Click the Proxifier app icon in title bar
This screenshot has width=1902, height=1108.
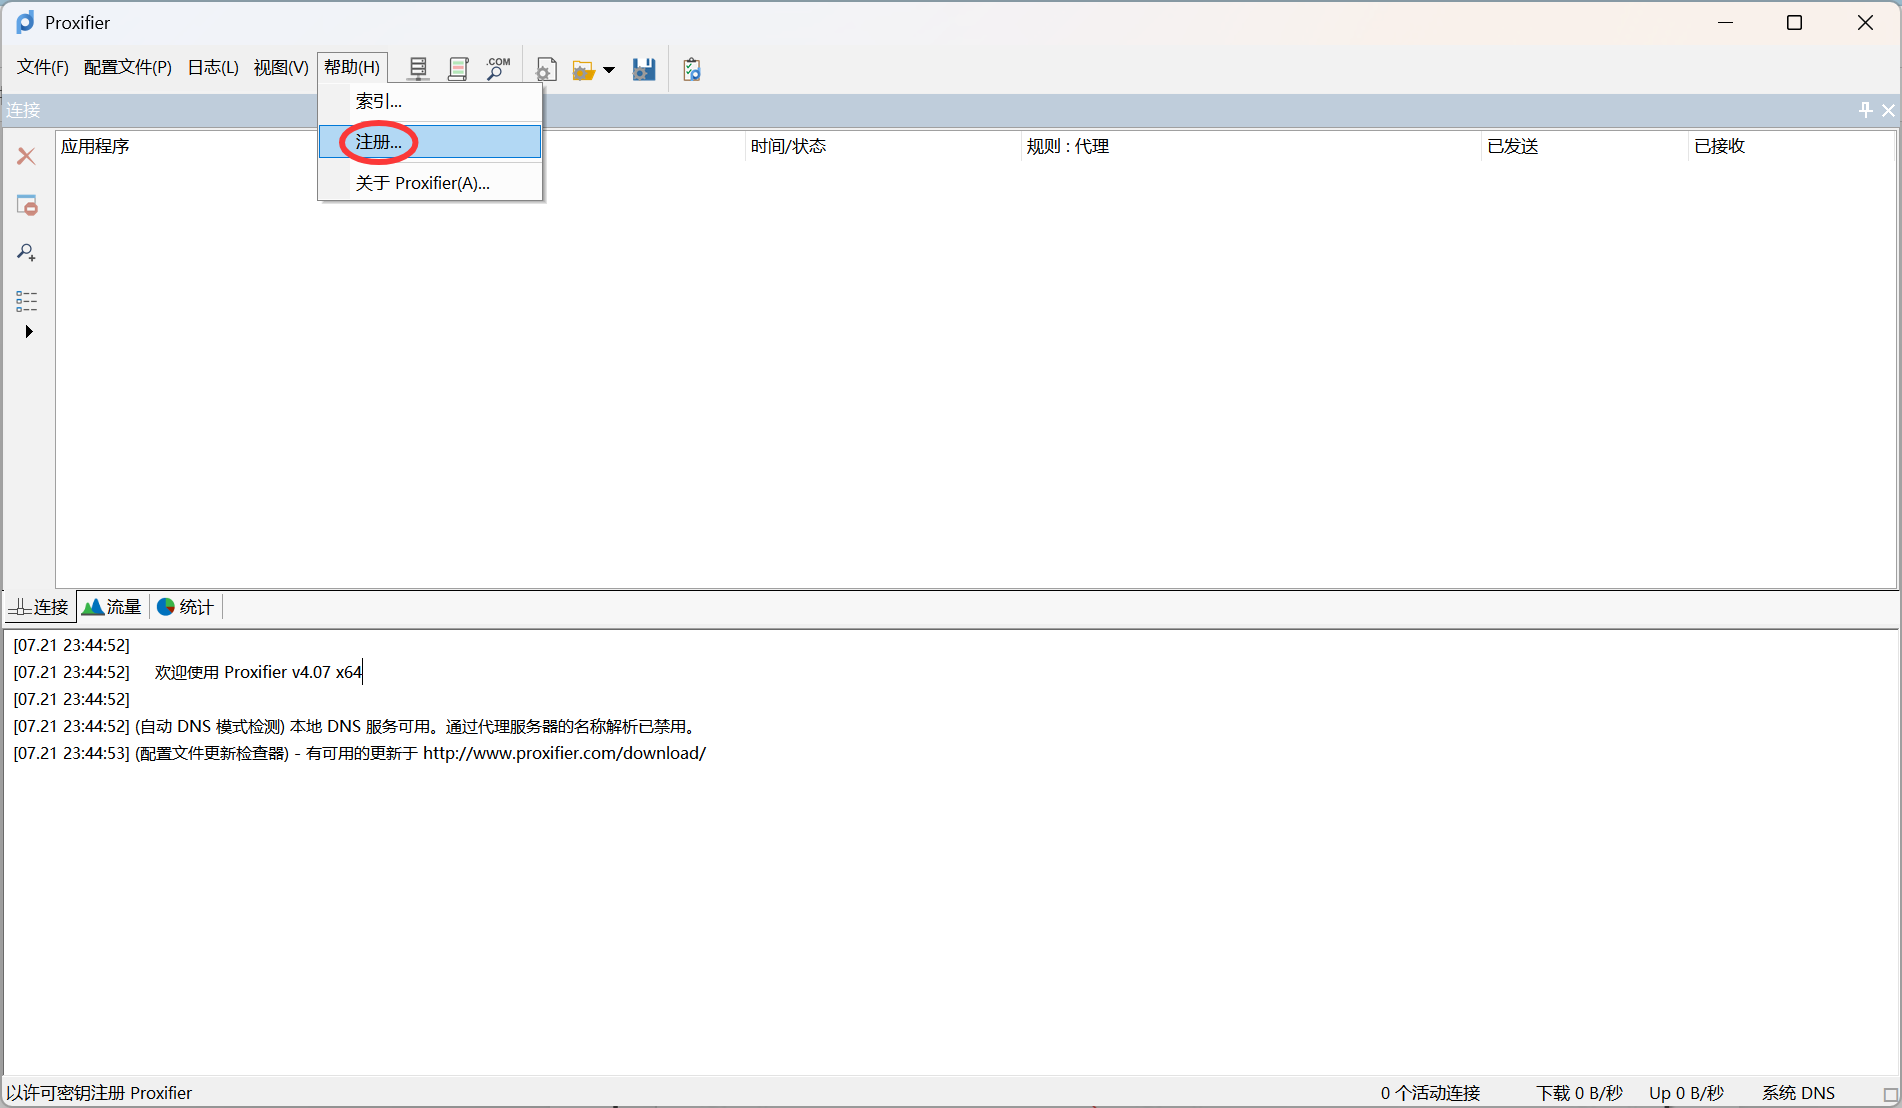(x=25, y=22)
